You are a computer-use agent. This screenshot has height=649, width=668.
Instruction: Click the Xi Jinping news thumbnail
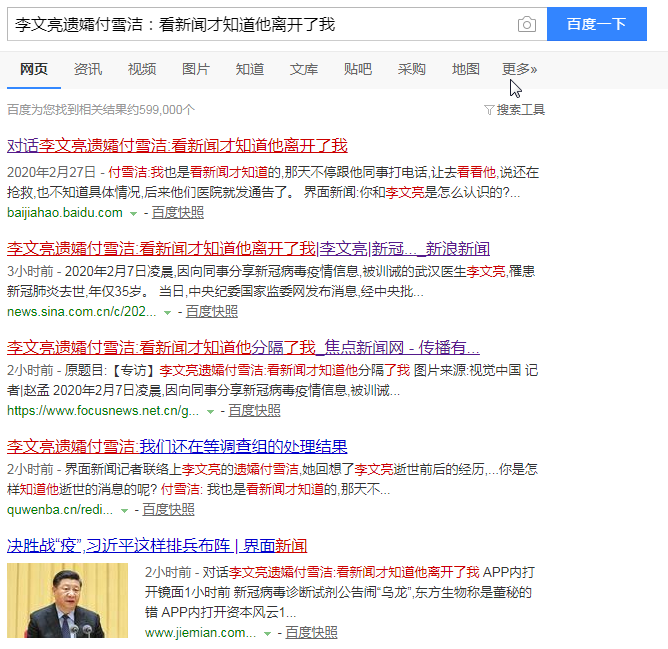click(x=68, y=600)
